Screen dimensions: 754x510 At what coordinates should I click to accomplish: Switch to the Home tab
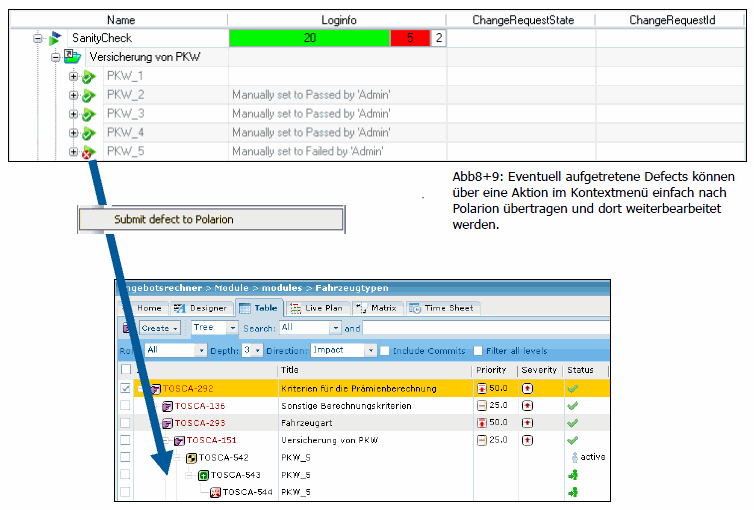(149, 308)
